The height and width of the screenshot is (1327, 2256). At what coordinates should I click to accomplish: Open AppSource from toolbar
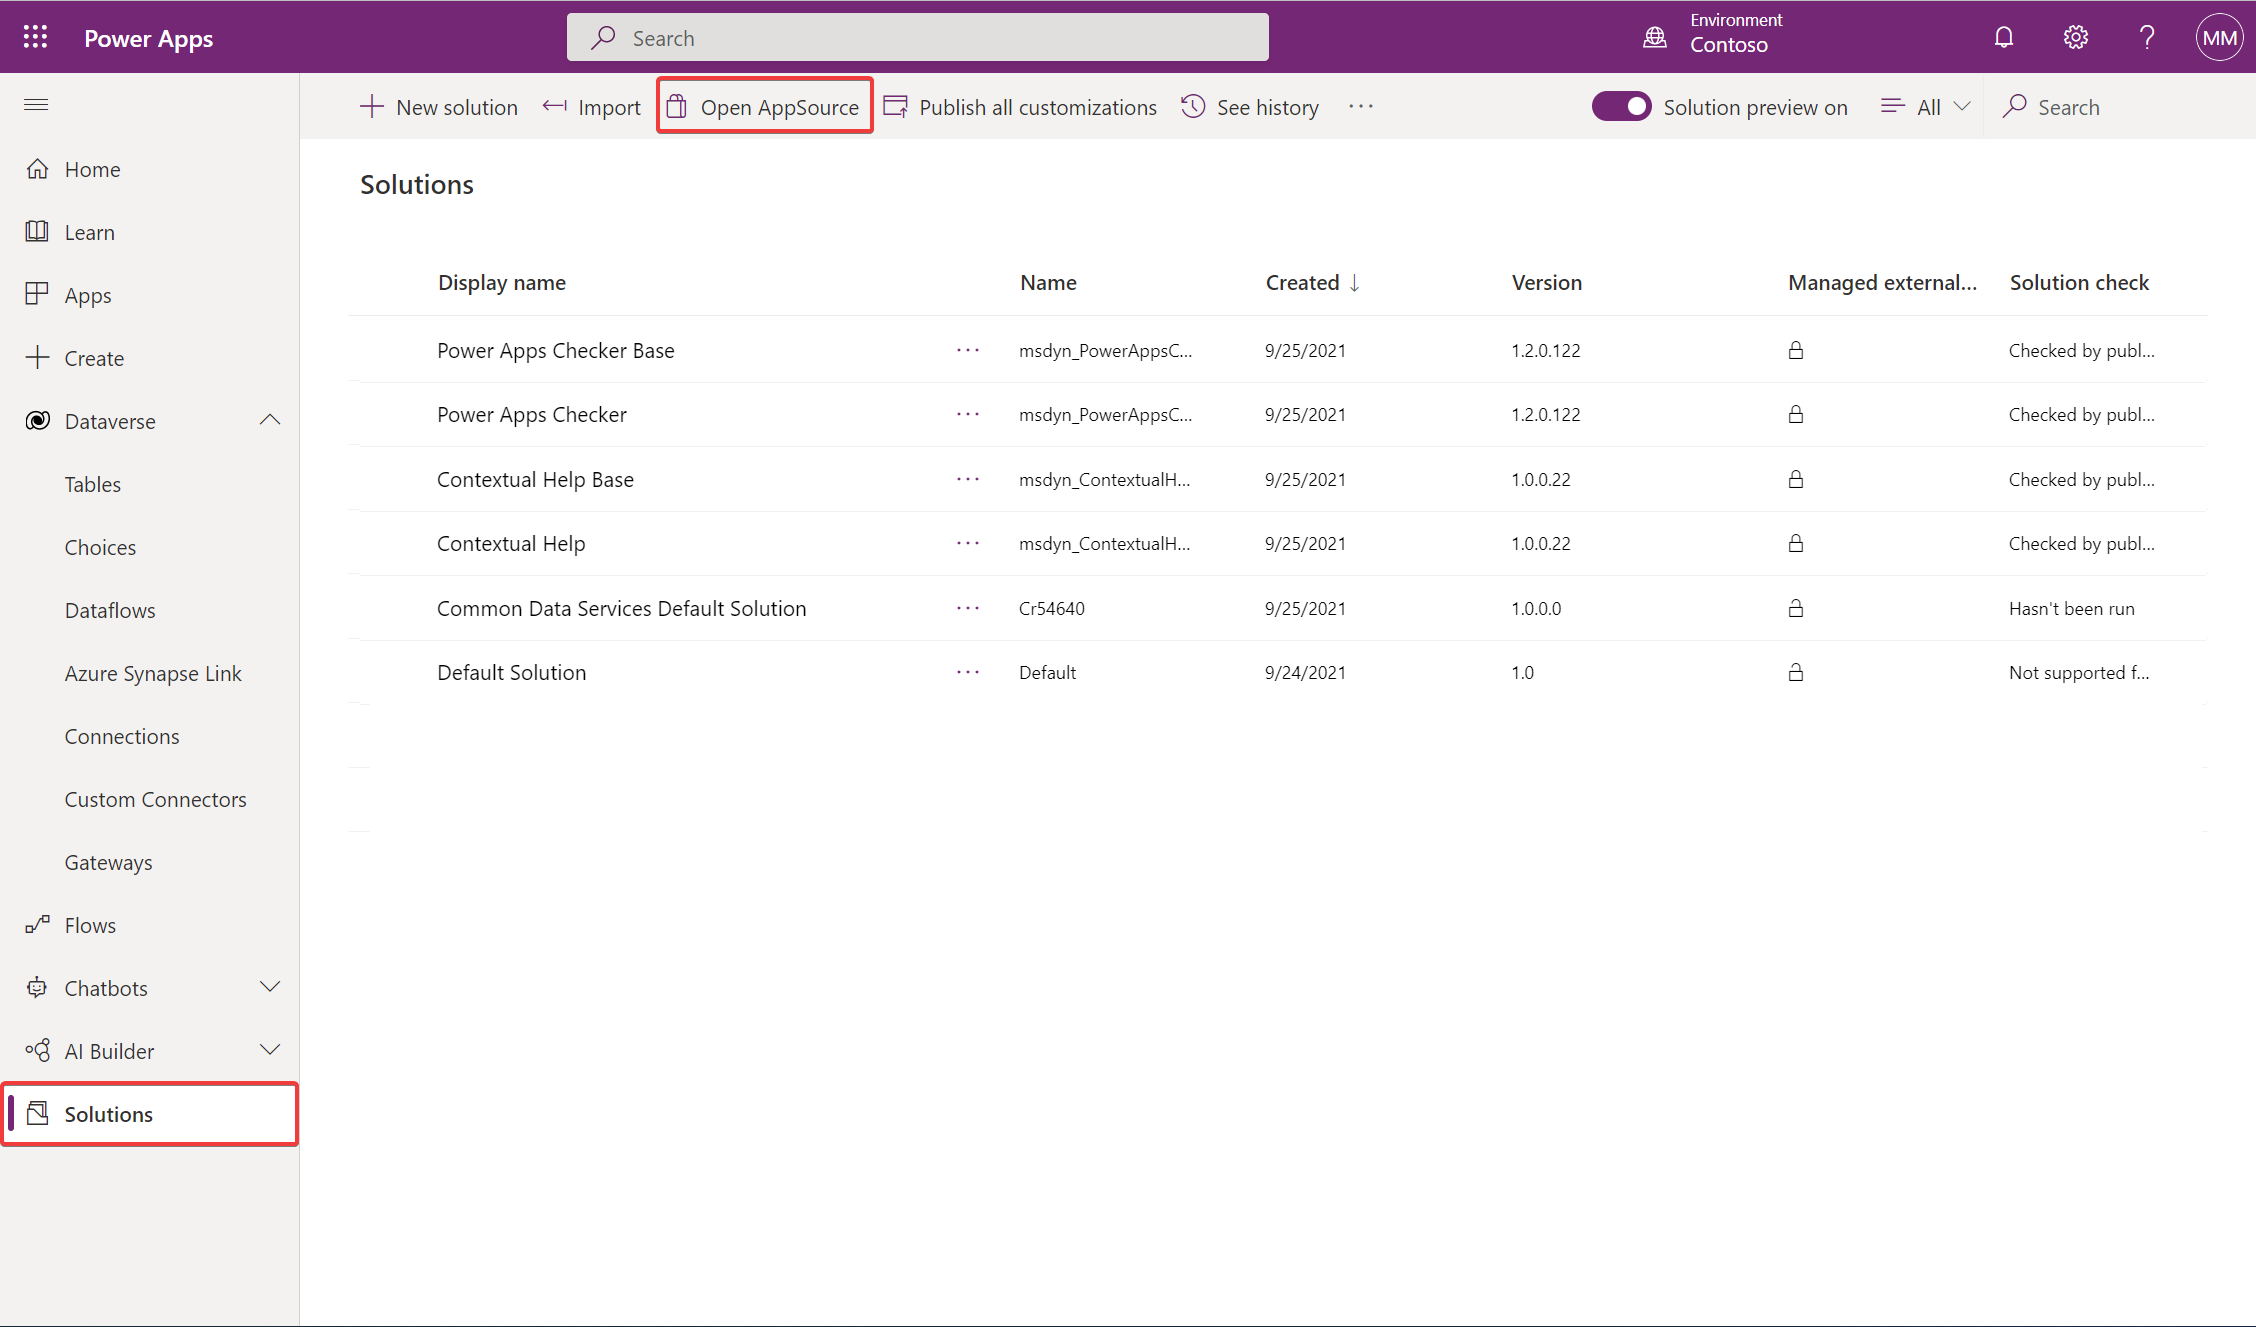[763, 106]
